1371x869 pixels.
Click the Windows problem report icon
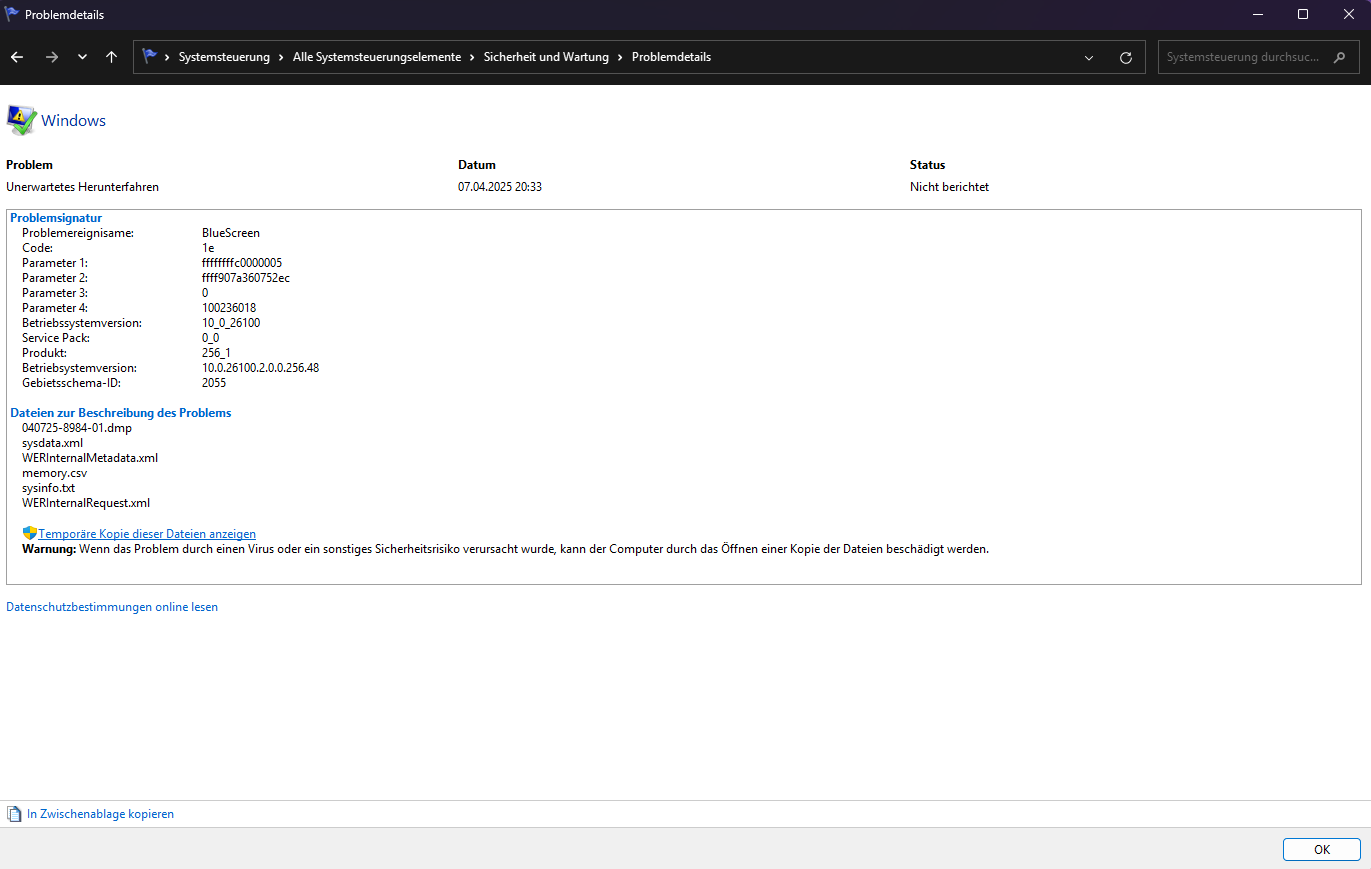[21, 120]
